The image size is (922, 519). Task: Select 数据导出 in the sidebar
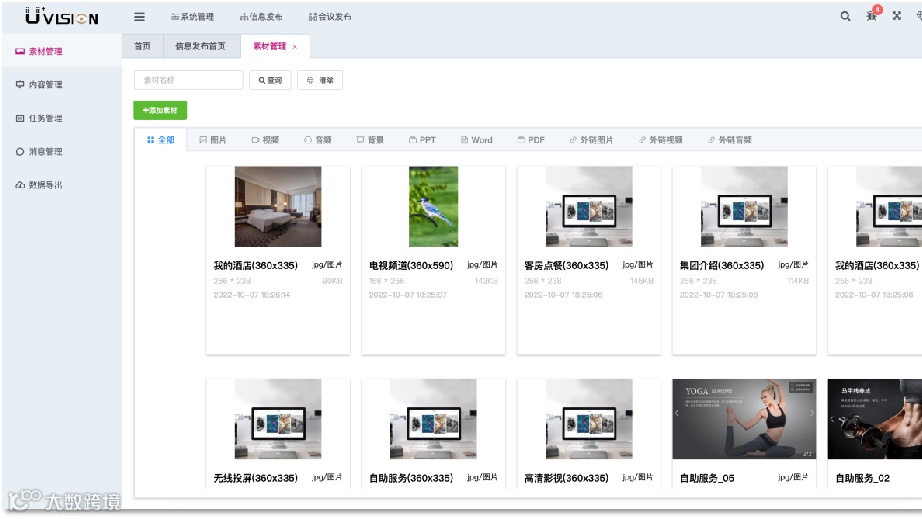tap(61, 185)
